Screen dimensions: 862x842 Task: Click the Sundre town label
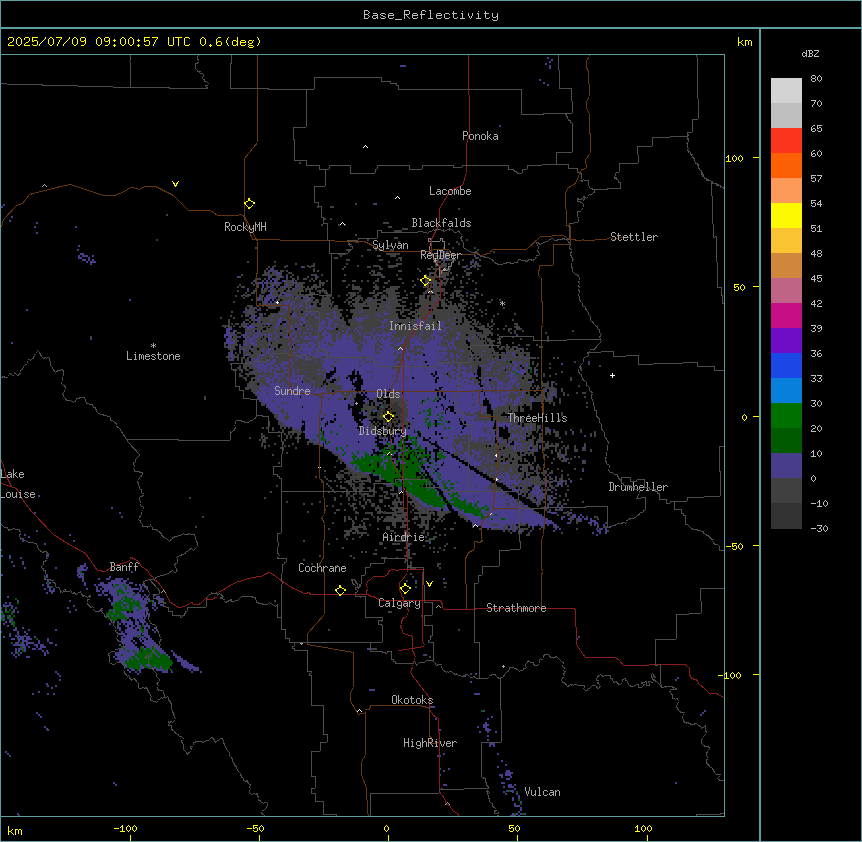tap(292, 391)
